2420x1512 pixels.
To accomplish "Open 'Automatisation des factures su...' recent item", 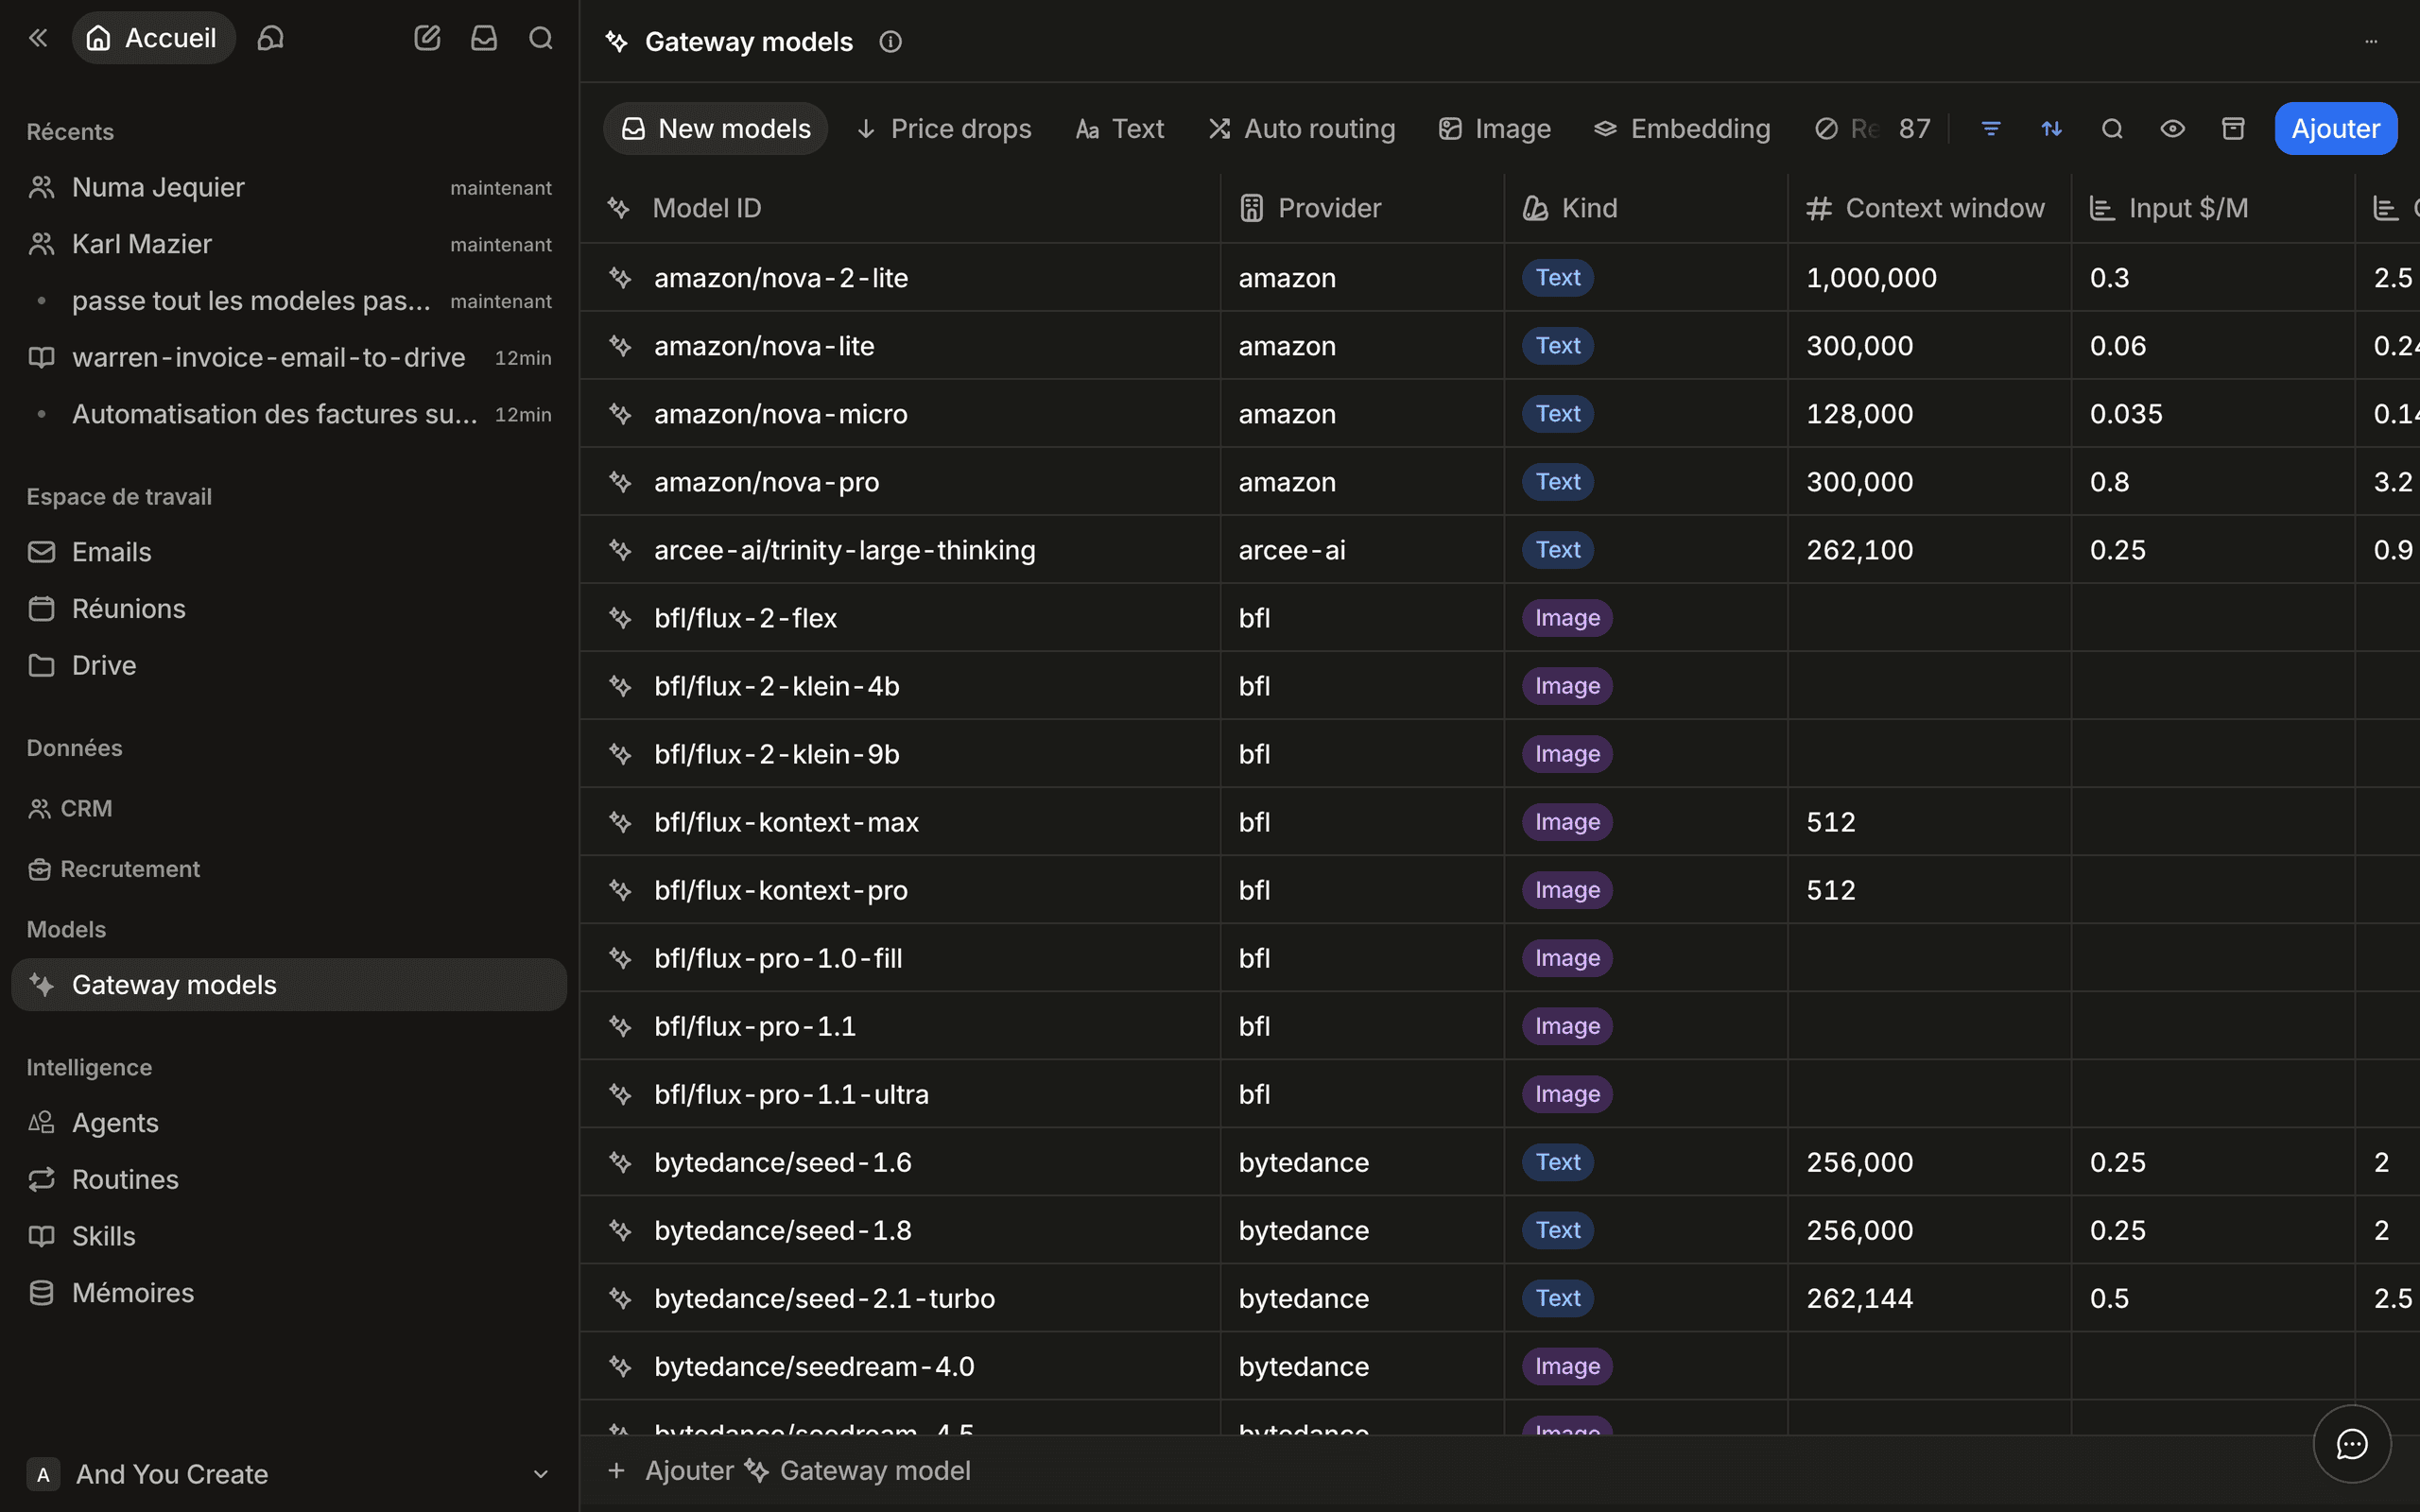I will click(x=289, y=414).
